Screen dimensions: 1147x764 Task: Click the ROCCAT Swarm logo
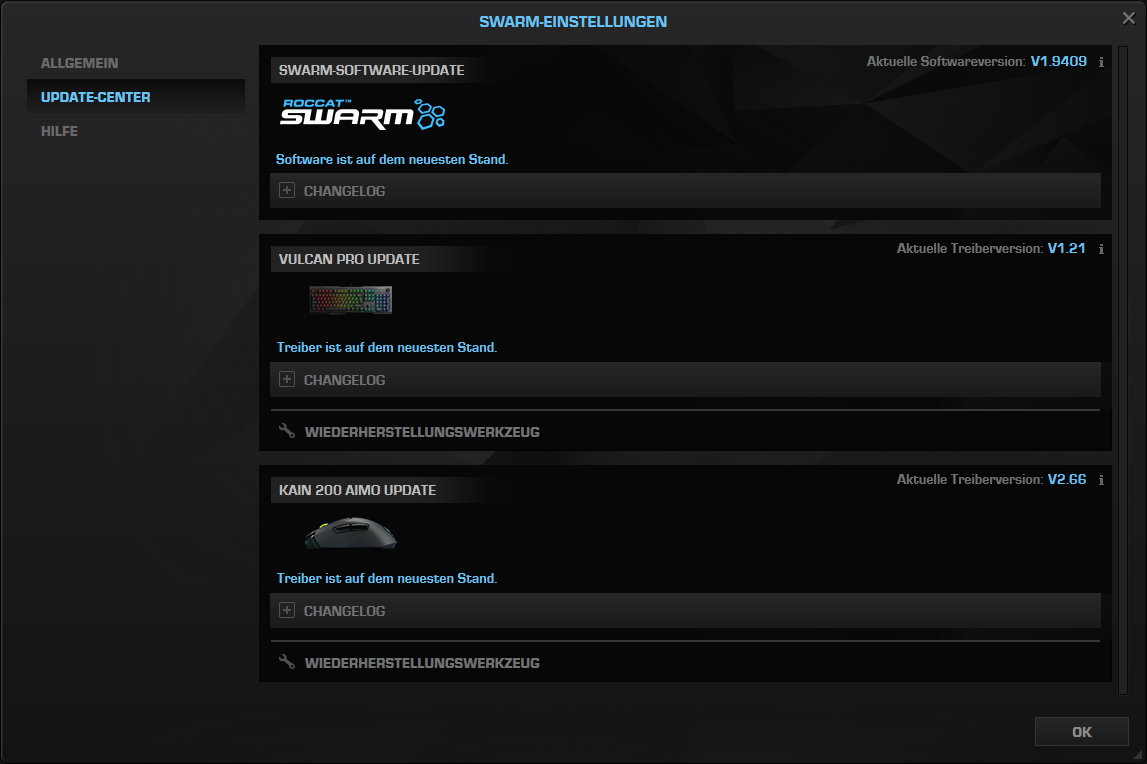(363, 114)
